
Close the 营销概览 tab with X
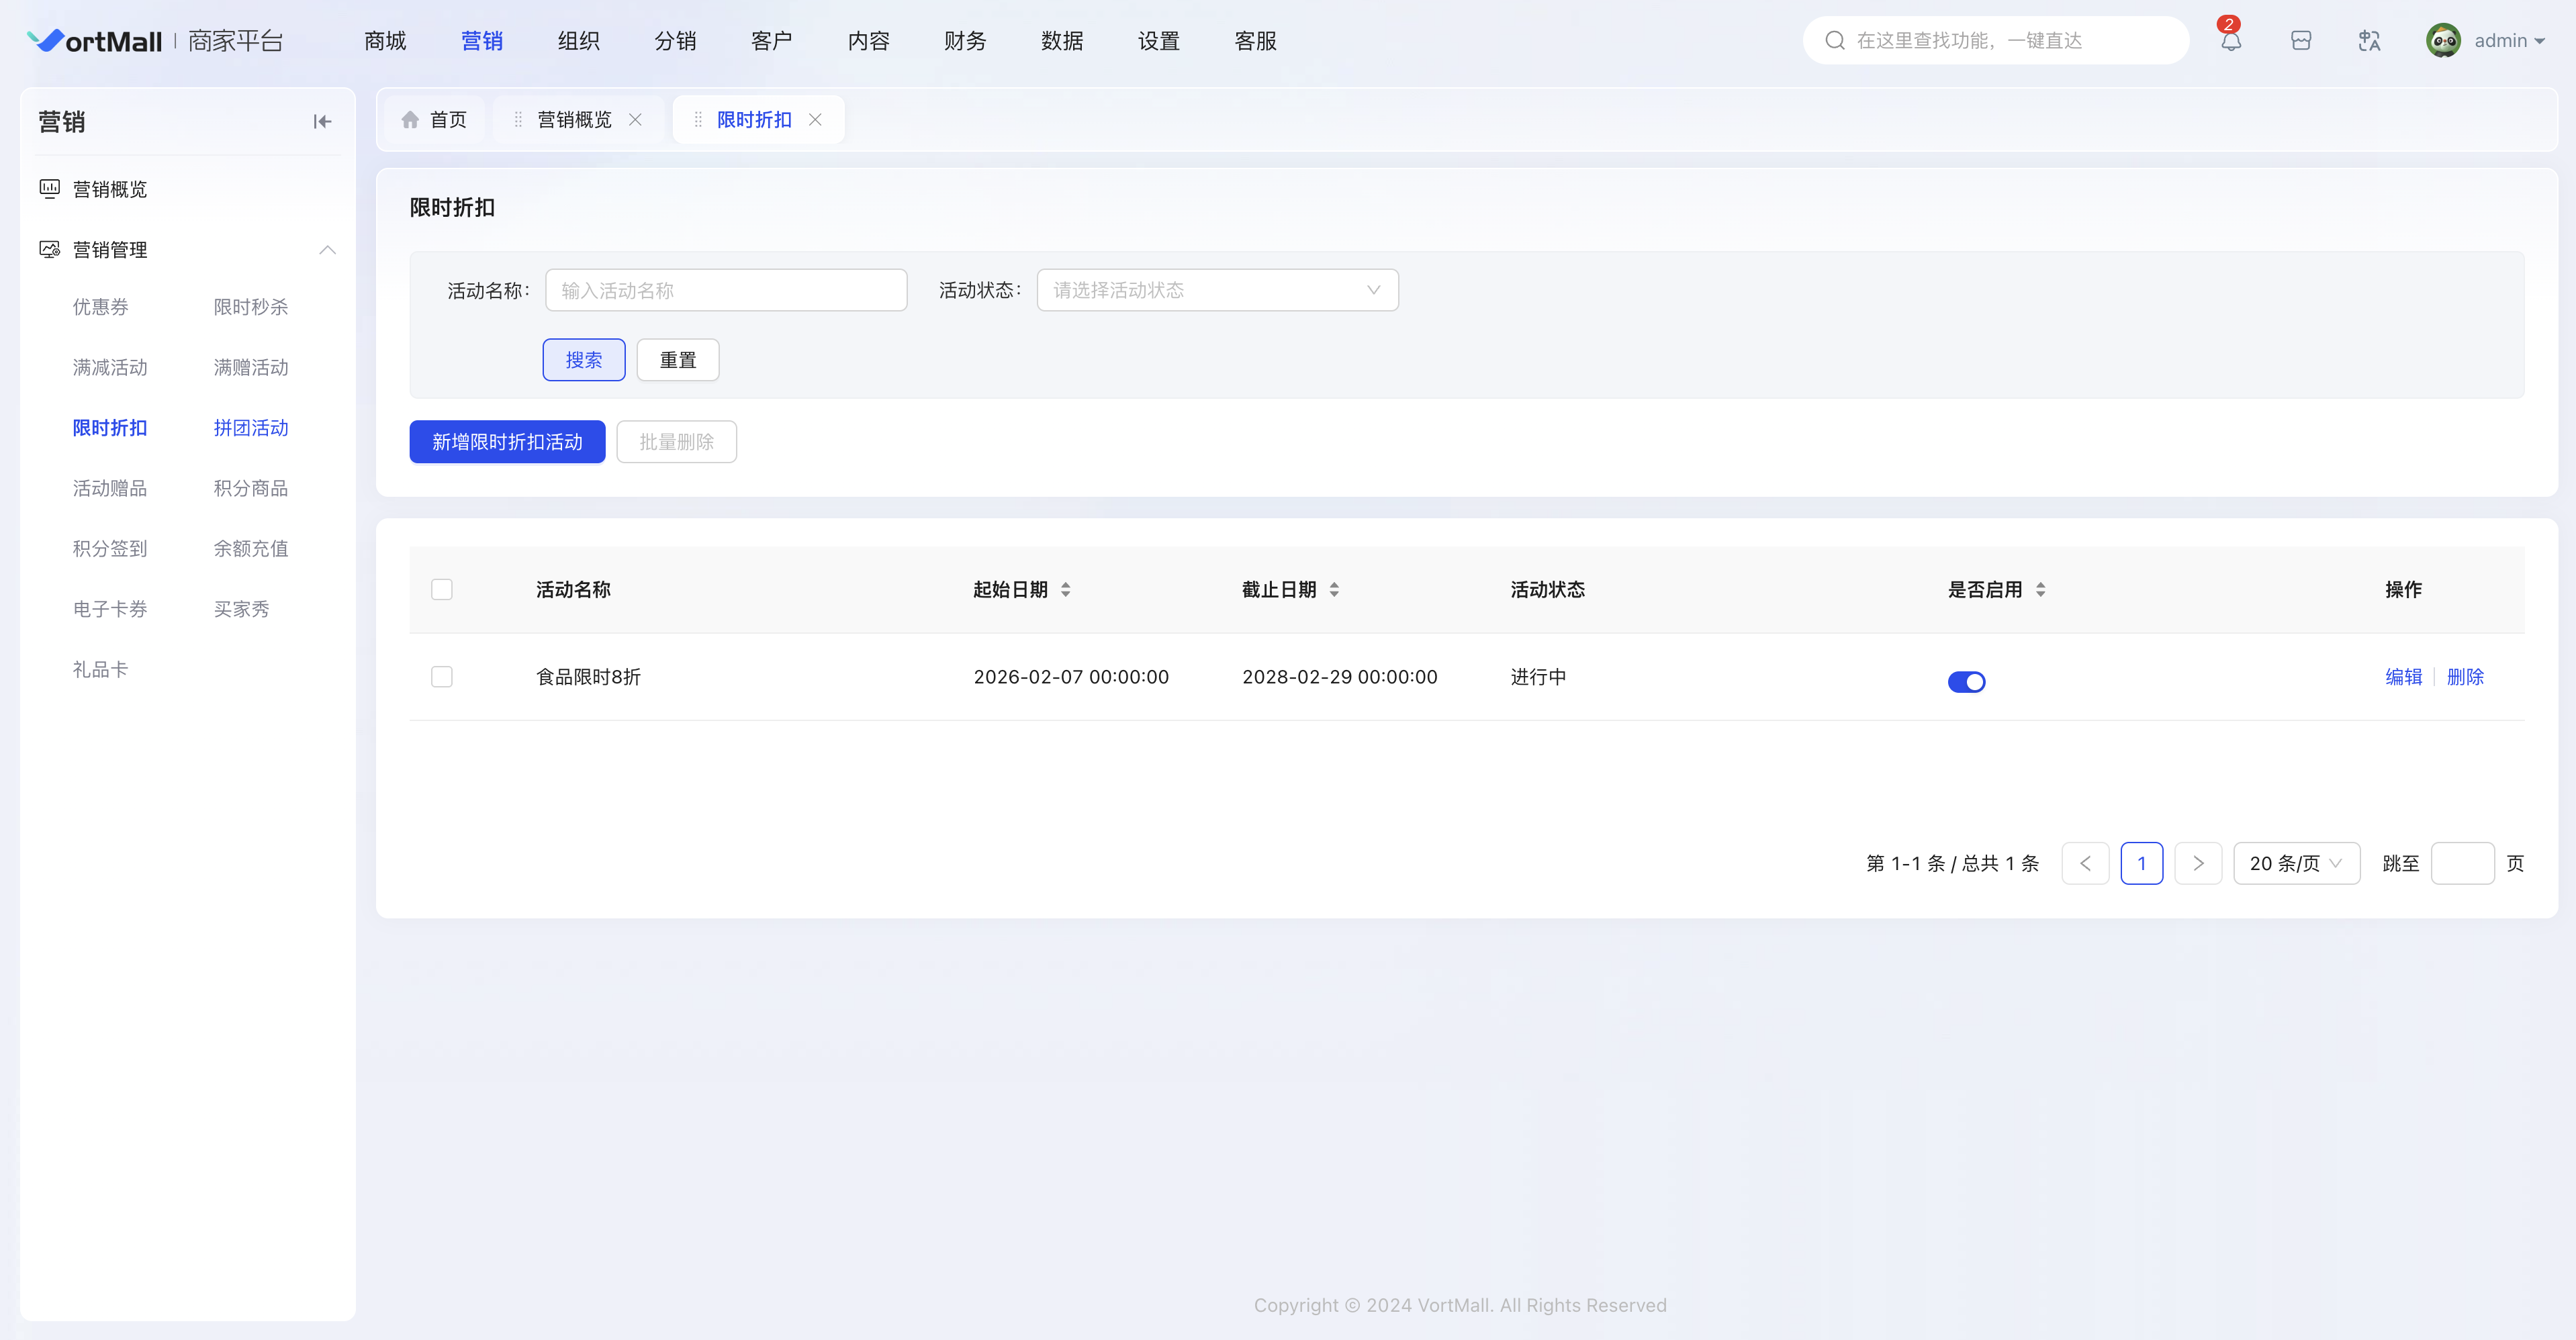[635, 120]
